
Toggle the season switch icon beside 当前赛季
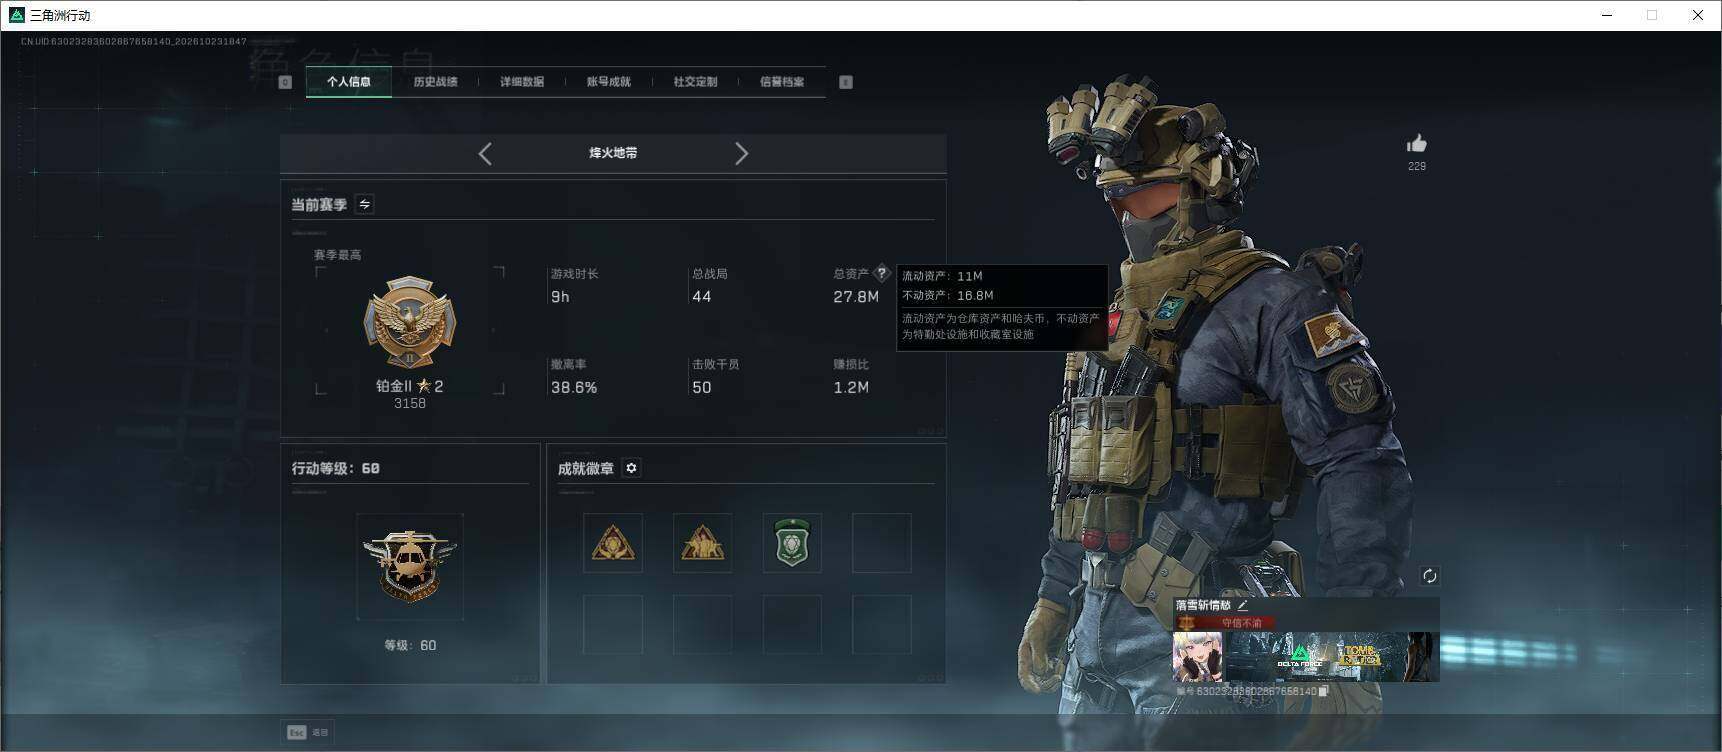365,204
